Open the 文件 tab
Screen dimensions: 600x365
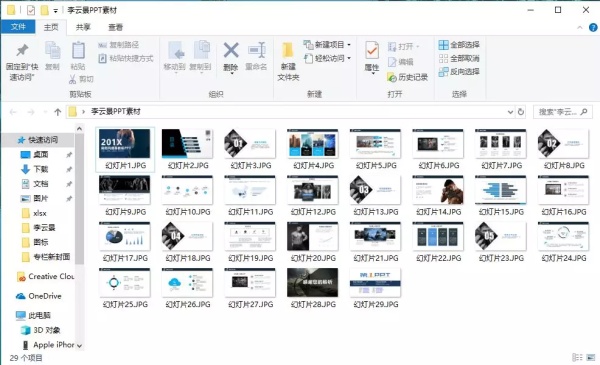pos(18,27)
